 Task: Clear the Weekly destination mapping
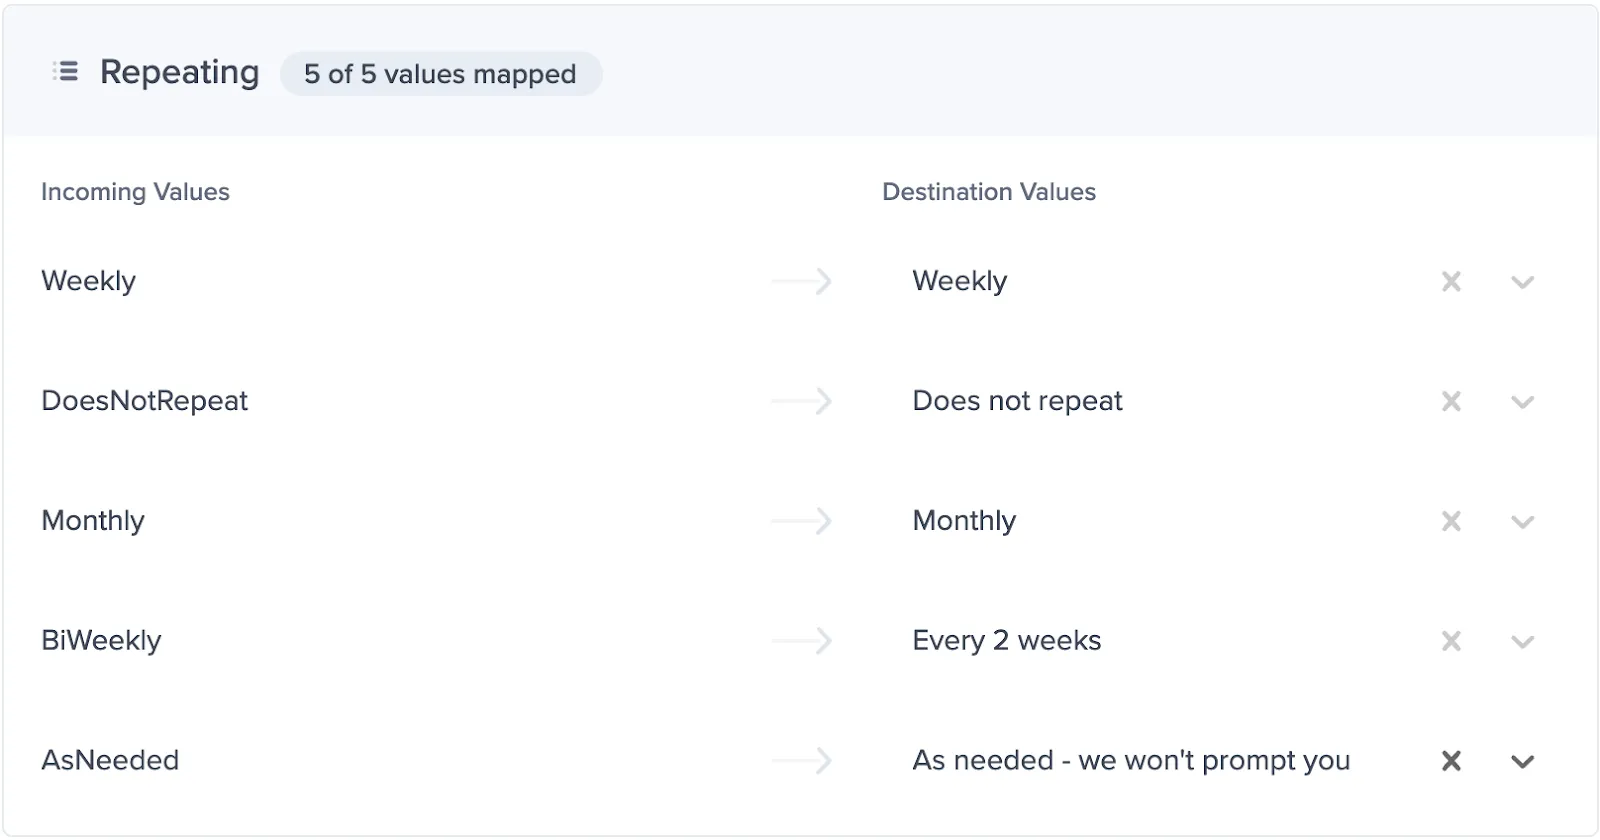coord(1451,282)
